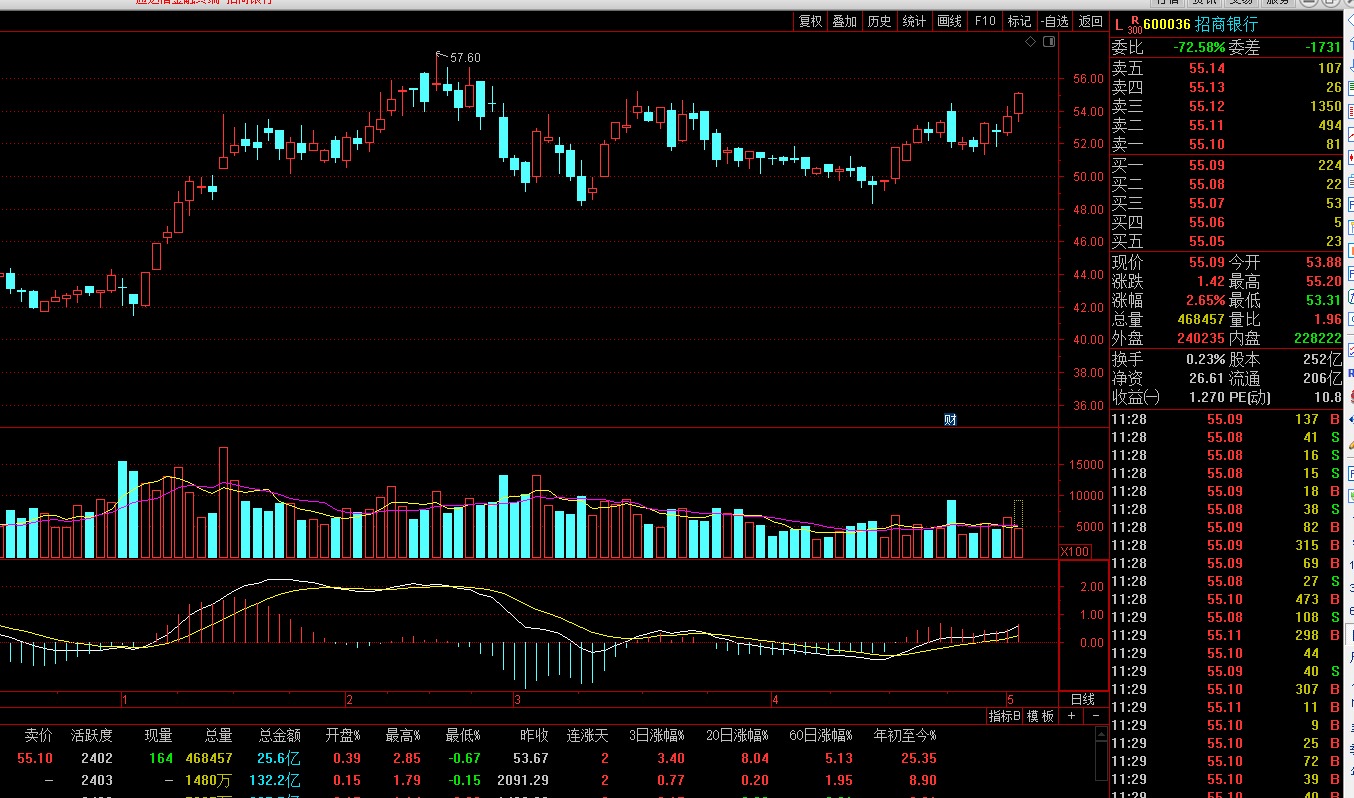The width and height of the screenshot is (1354, 798).
Task: Click the 统计 statistics button
Action: tap(914, 21)
